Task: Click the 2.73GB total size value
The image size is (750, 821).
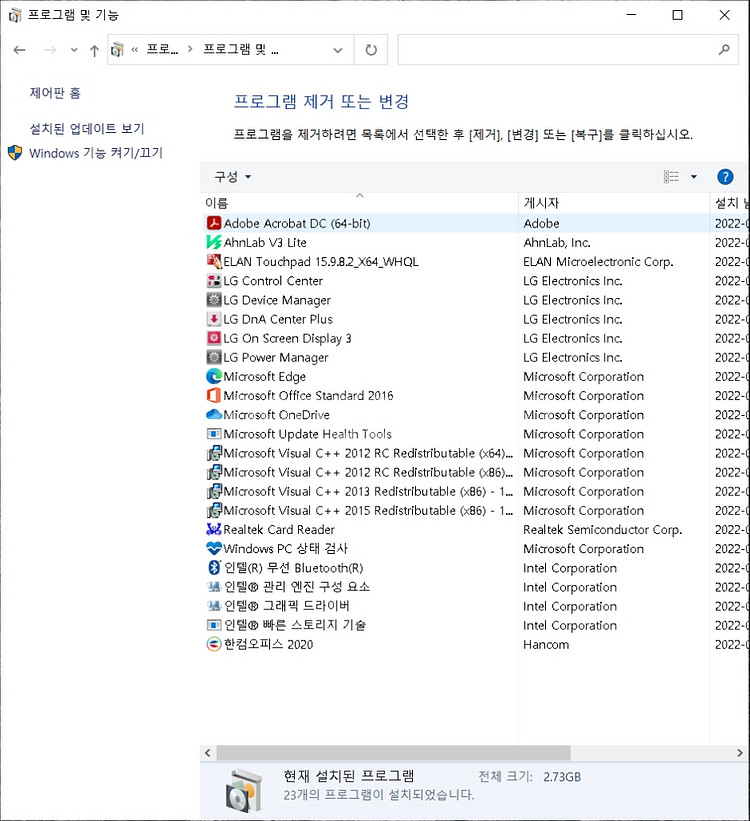Action: click(562, 776)
